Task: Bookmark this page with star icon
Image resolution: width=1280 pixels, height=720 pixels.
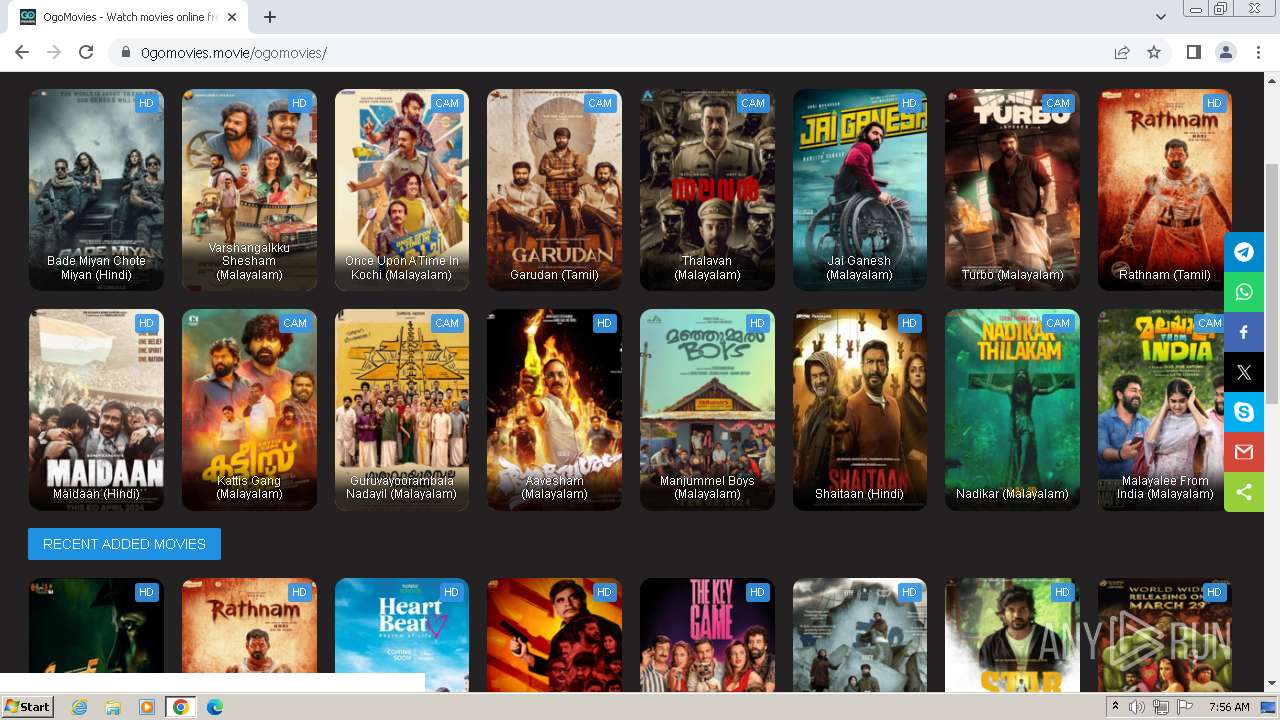Action: click(1154, 52)
